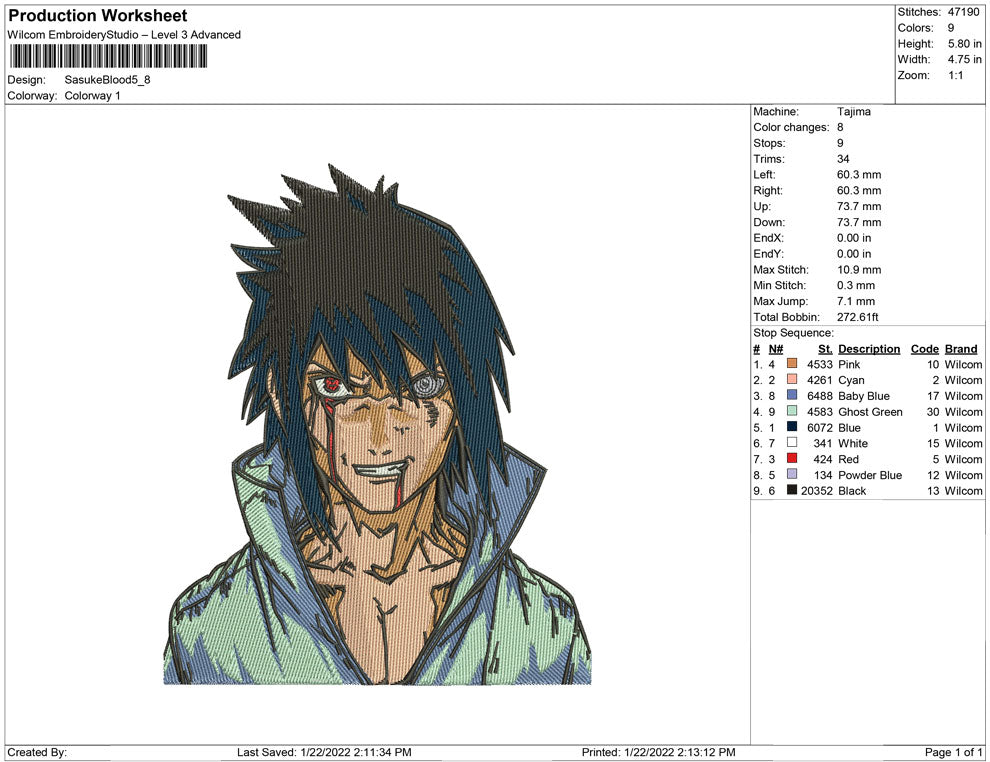
Task: Click the Height value '5.80 in'
Action: [x=965, y=44]
